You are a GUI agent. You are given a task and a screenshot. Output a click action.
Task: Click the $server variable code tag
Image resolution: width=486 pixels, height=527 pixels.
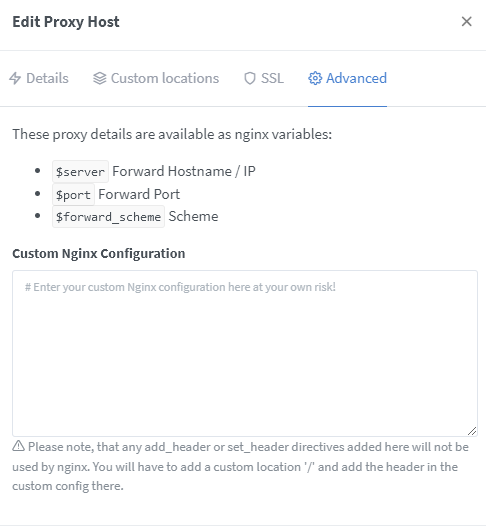click(x=80, y=172)
